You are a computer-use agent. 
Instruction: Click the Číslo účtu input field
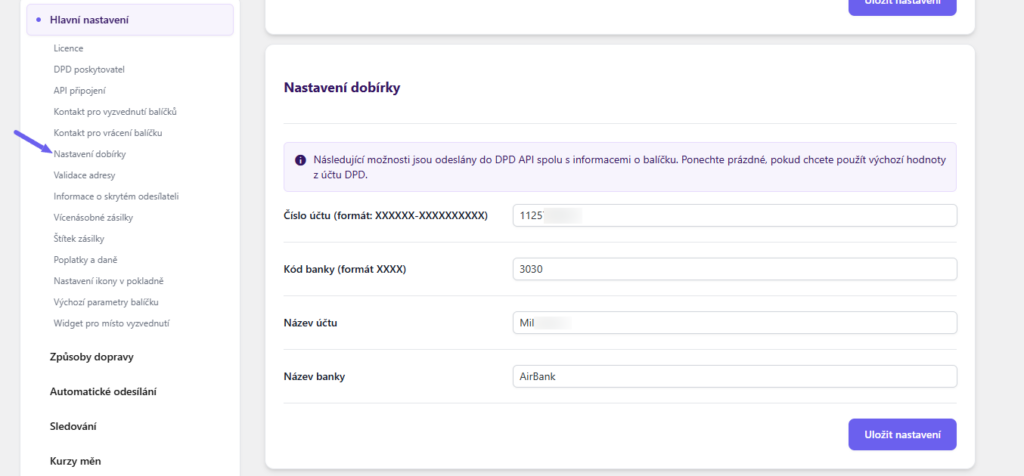point(733,216)
